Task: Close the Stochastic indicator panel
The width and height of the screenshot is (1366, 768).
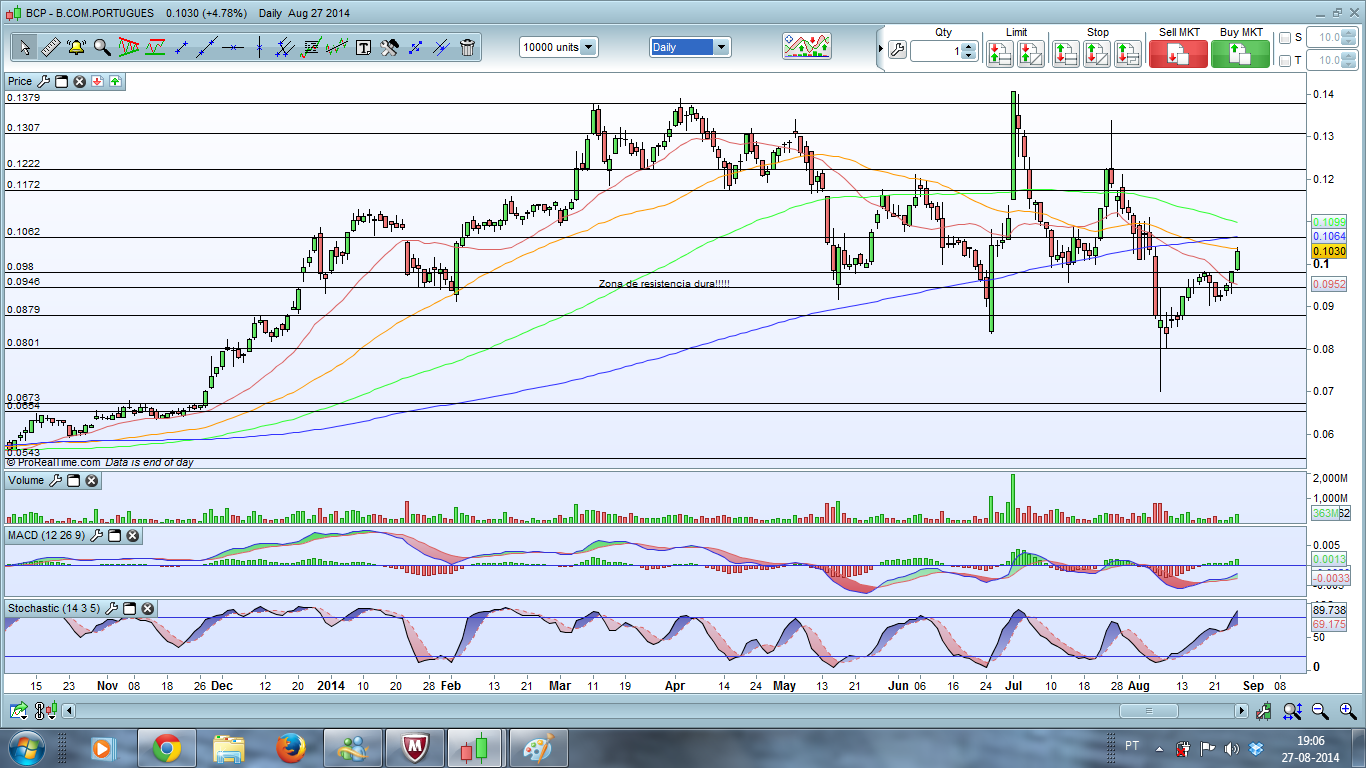Action: tap(147, 608)
